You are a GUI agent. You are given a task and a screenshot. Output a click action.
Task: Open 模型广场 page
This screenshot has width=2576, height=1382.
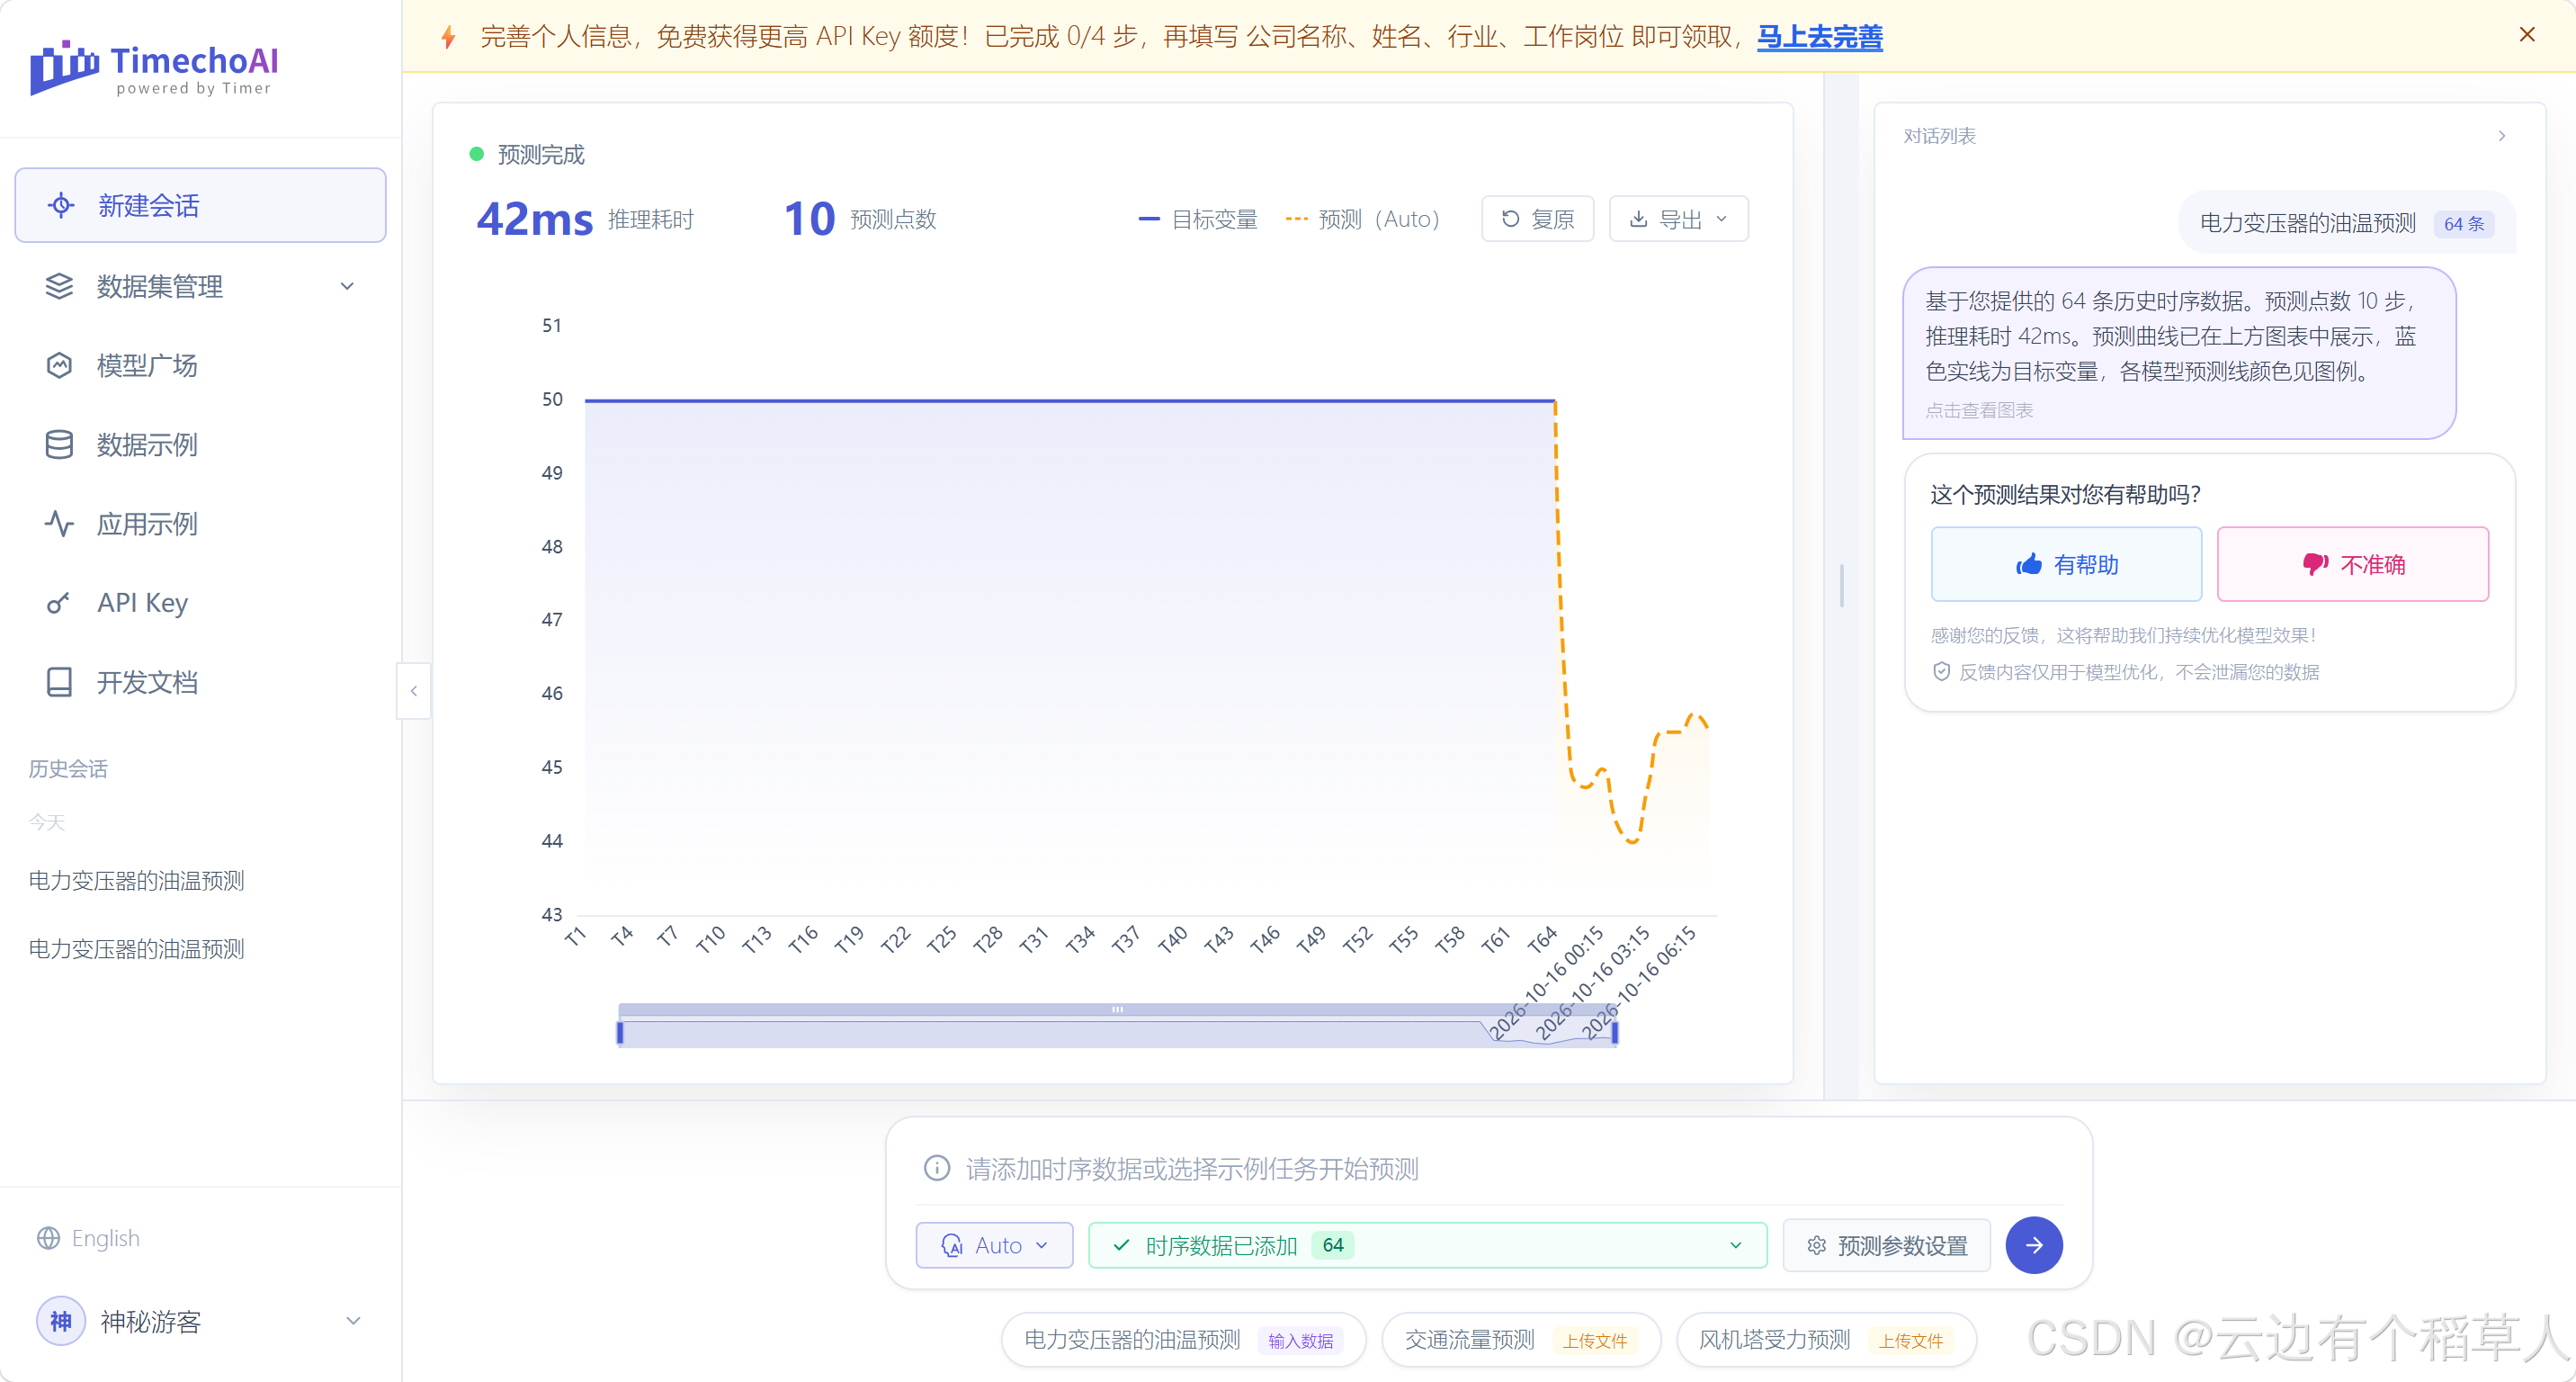[x=200, y=365]
